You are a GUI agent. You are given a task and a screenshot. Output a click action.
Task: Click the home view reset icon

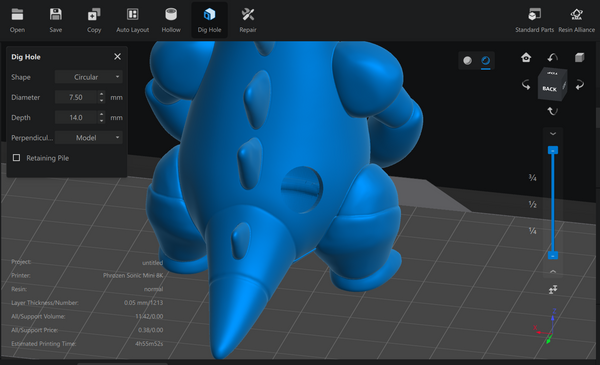click(x=526, y=57)
